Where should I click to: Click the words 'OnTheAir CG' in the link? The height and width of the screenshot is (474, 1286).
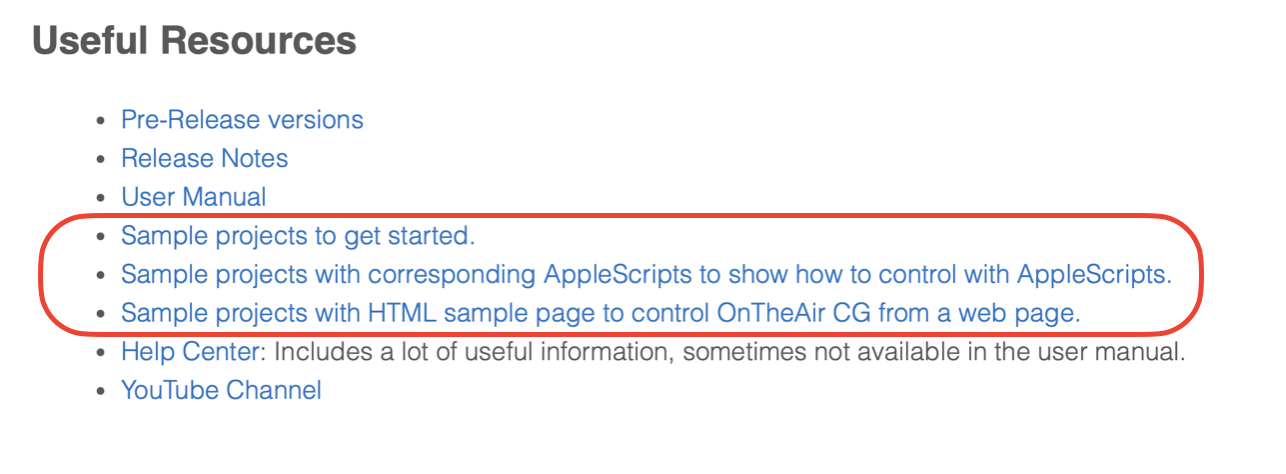796,313
